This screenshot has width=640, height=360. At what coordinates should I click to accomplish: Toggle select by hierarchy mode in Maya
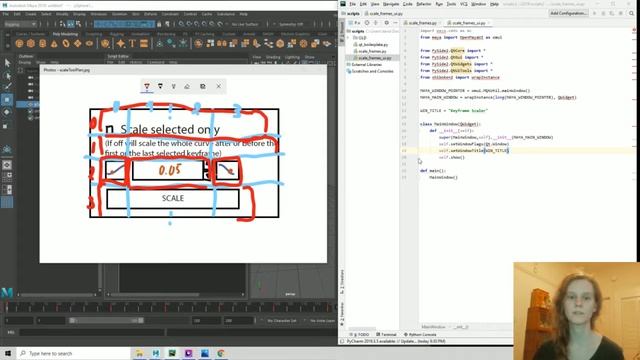[x=63, y=24]
